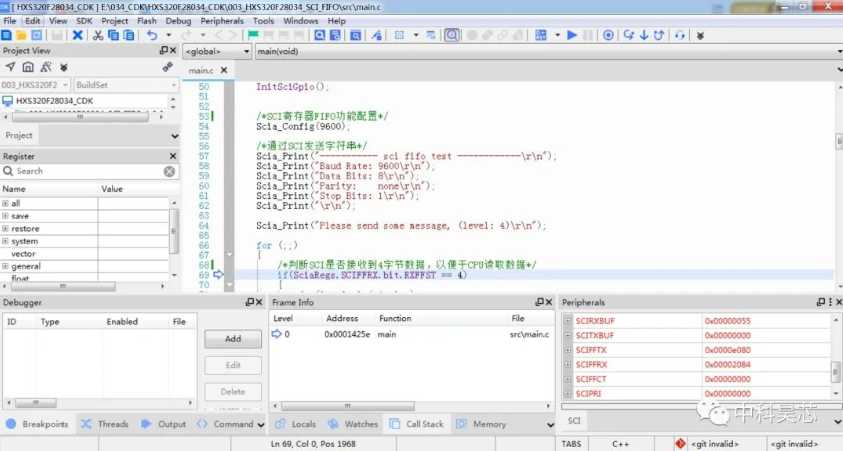Expand the SCIPRI peripheral register

coord(568,393)
